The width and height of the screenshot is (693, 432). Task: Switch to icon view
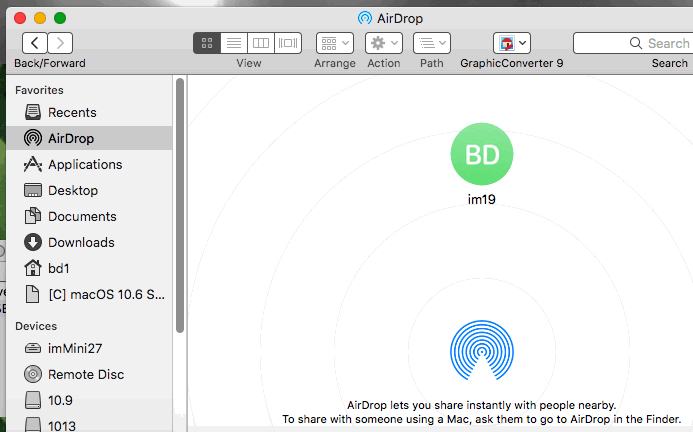tap(207, 43)
